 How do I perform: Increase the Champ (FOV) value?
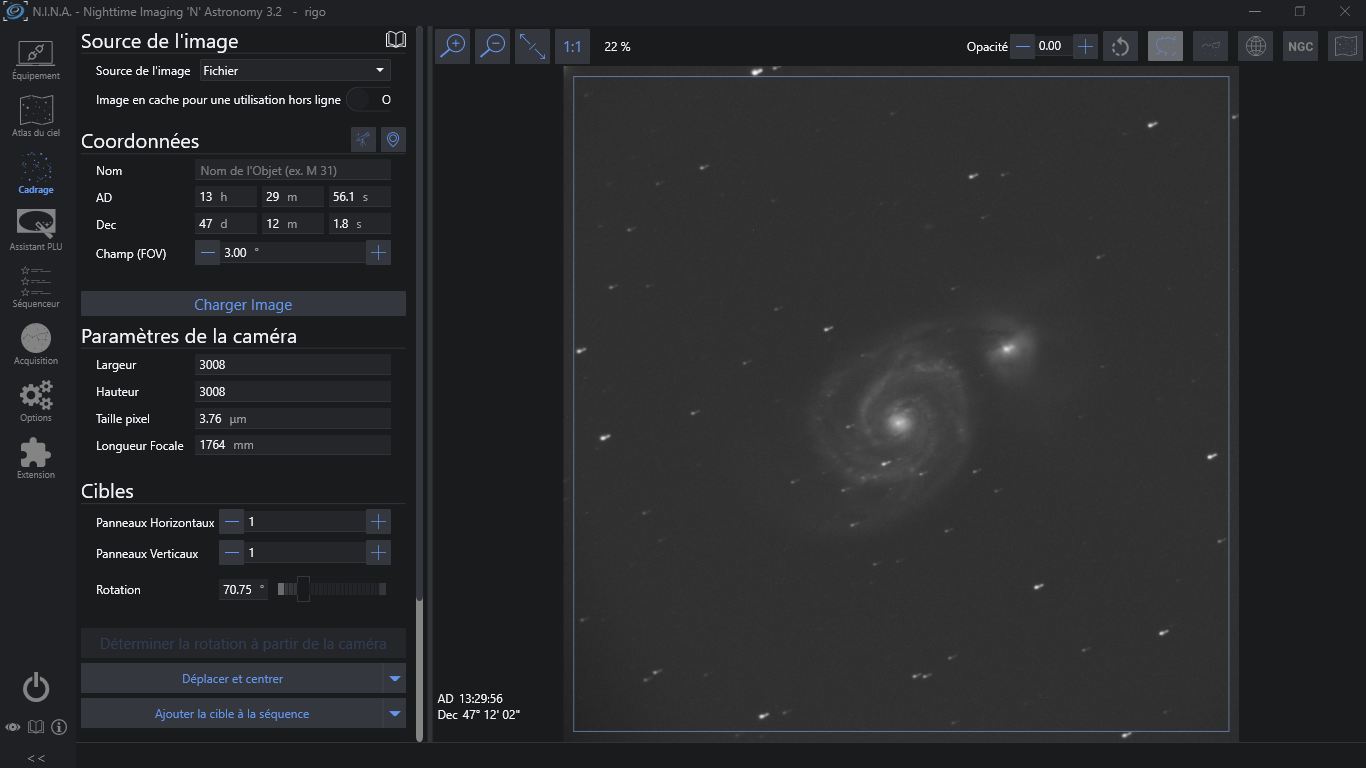[378, 253]
